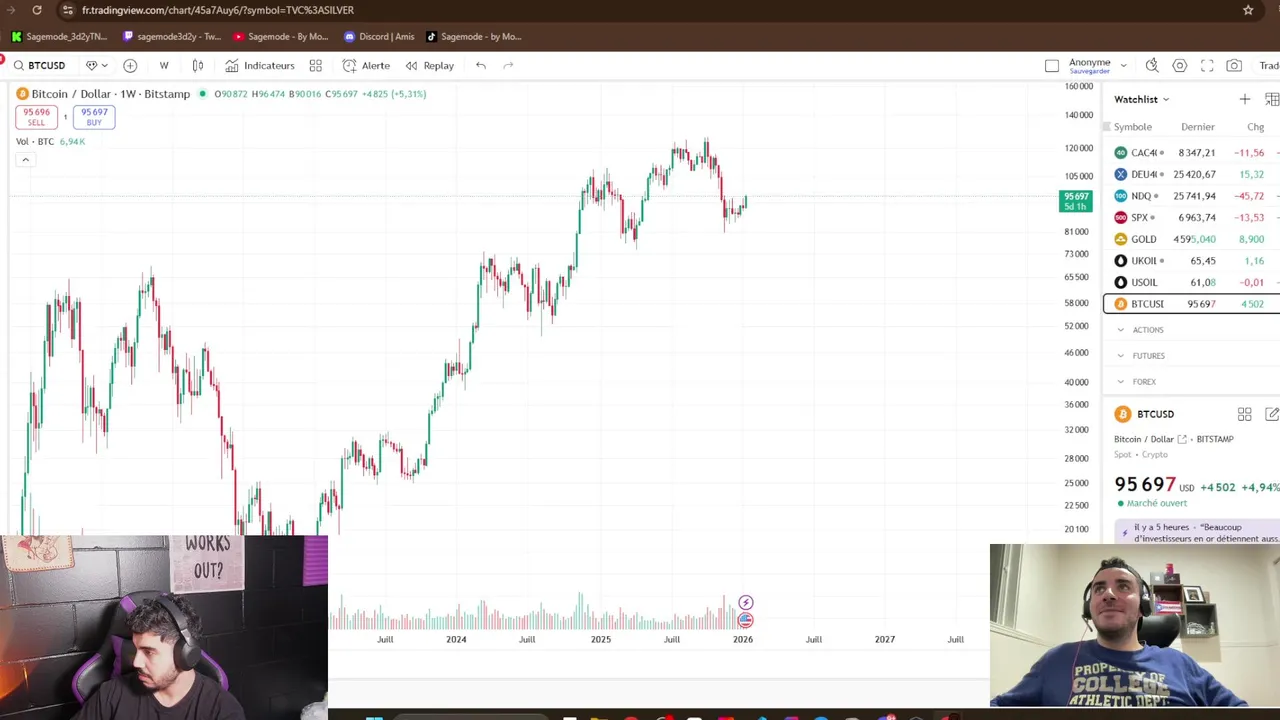Screen dimensions: 1280x720
Task: Add a symbol to the watchlist with the plus icon
Action: pos(1244,99)
